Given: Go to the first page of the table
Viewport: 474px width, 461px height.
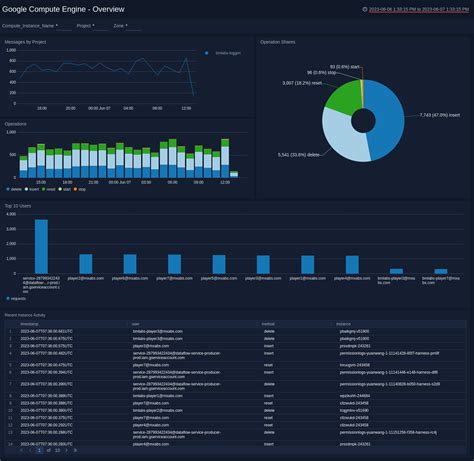Looking at the screenshot, I should pos(21,450).
